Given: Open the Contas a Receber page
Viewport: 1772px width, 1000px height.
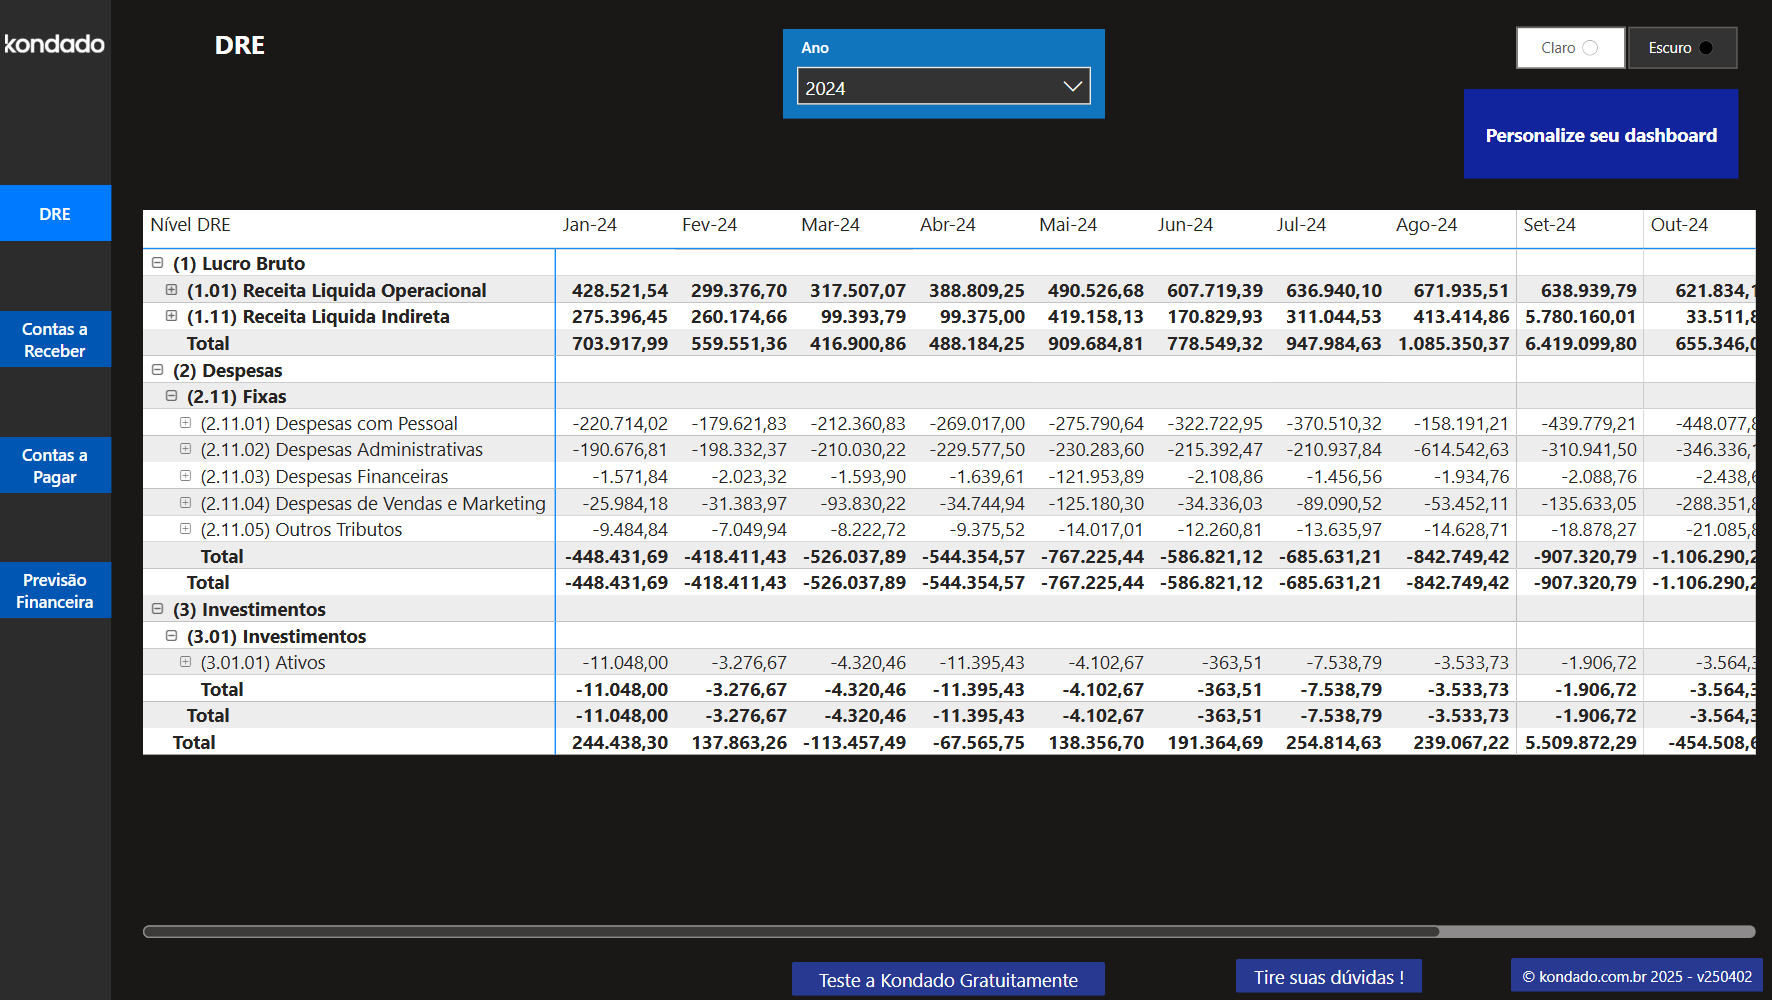Looking at the screenshot, I should pos(55,340).
